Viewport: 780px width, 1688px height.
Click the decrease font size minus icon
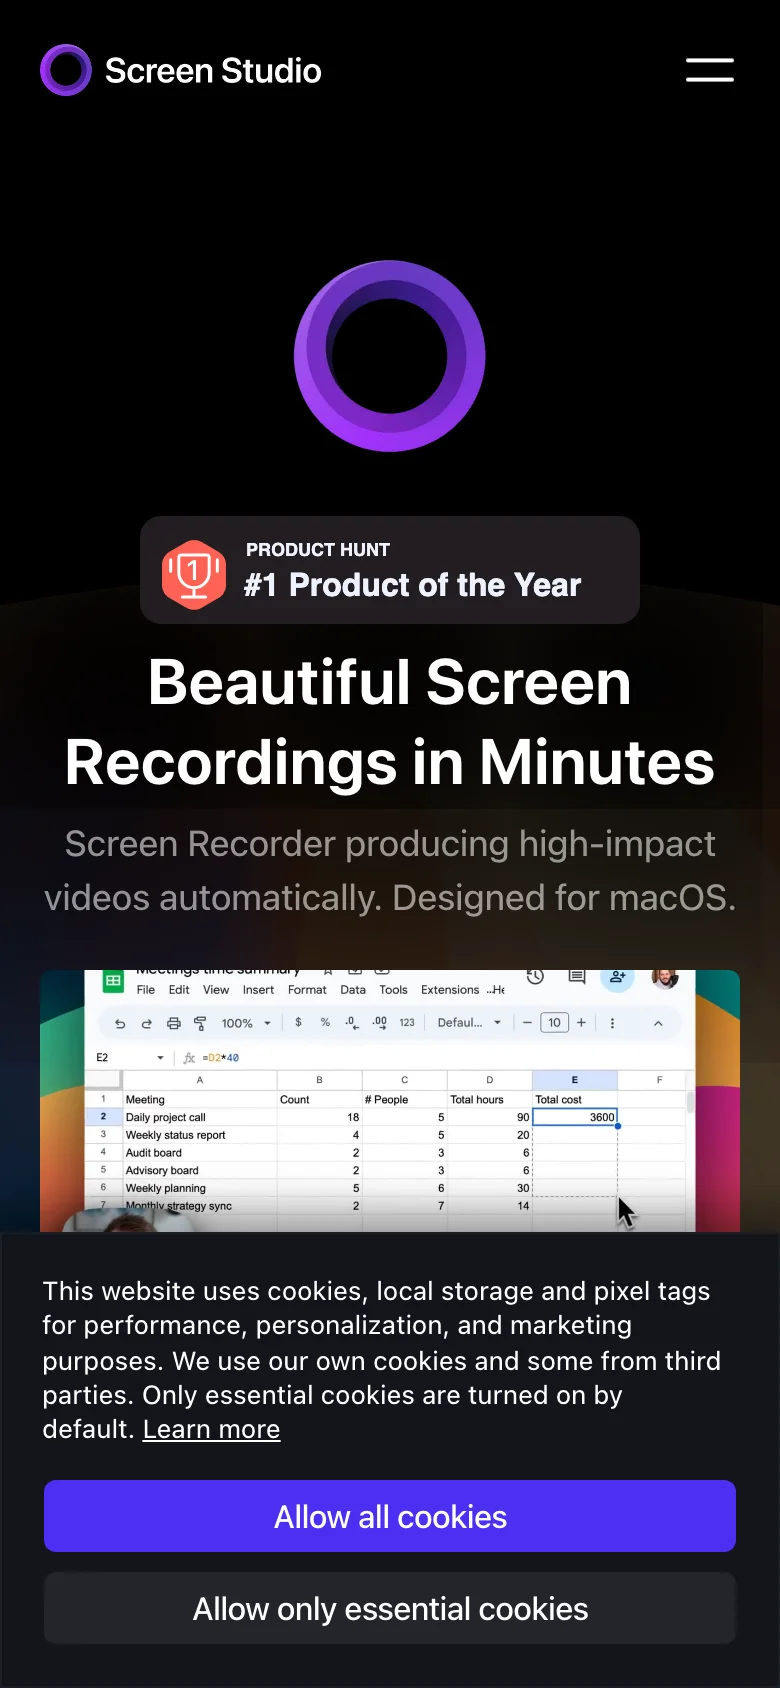tap(527, 1022)
